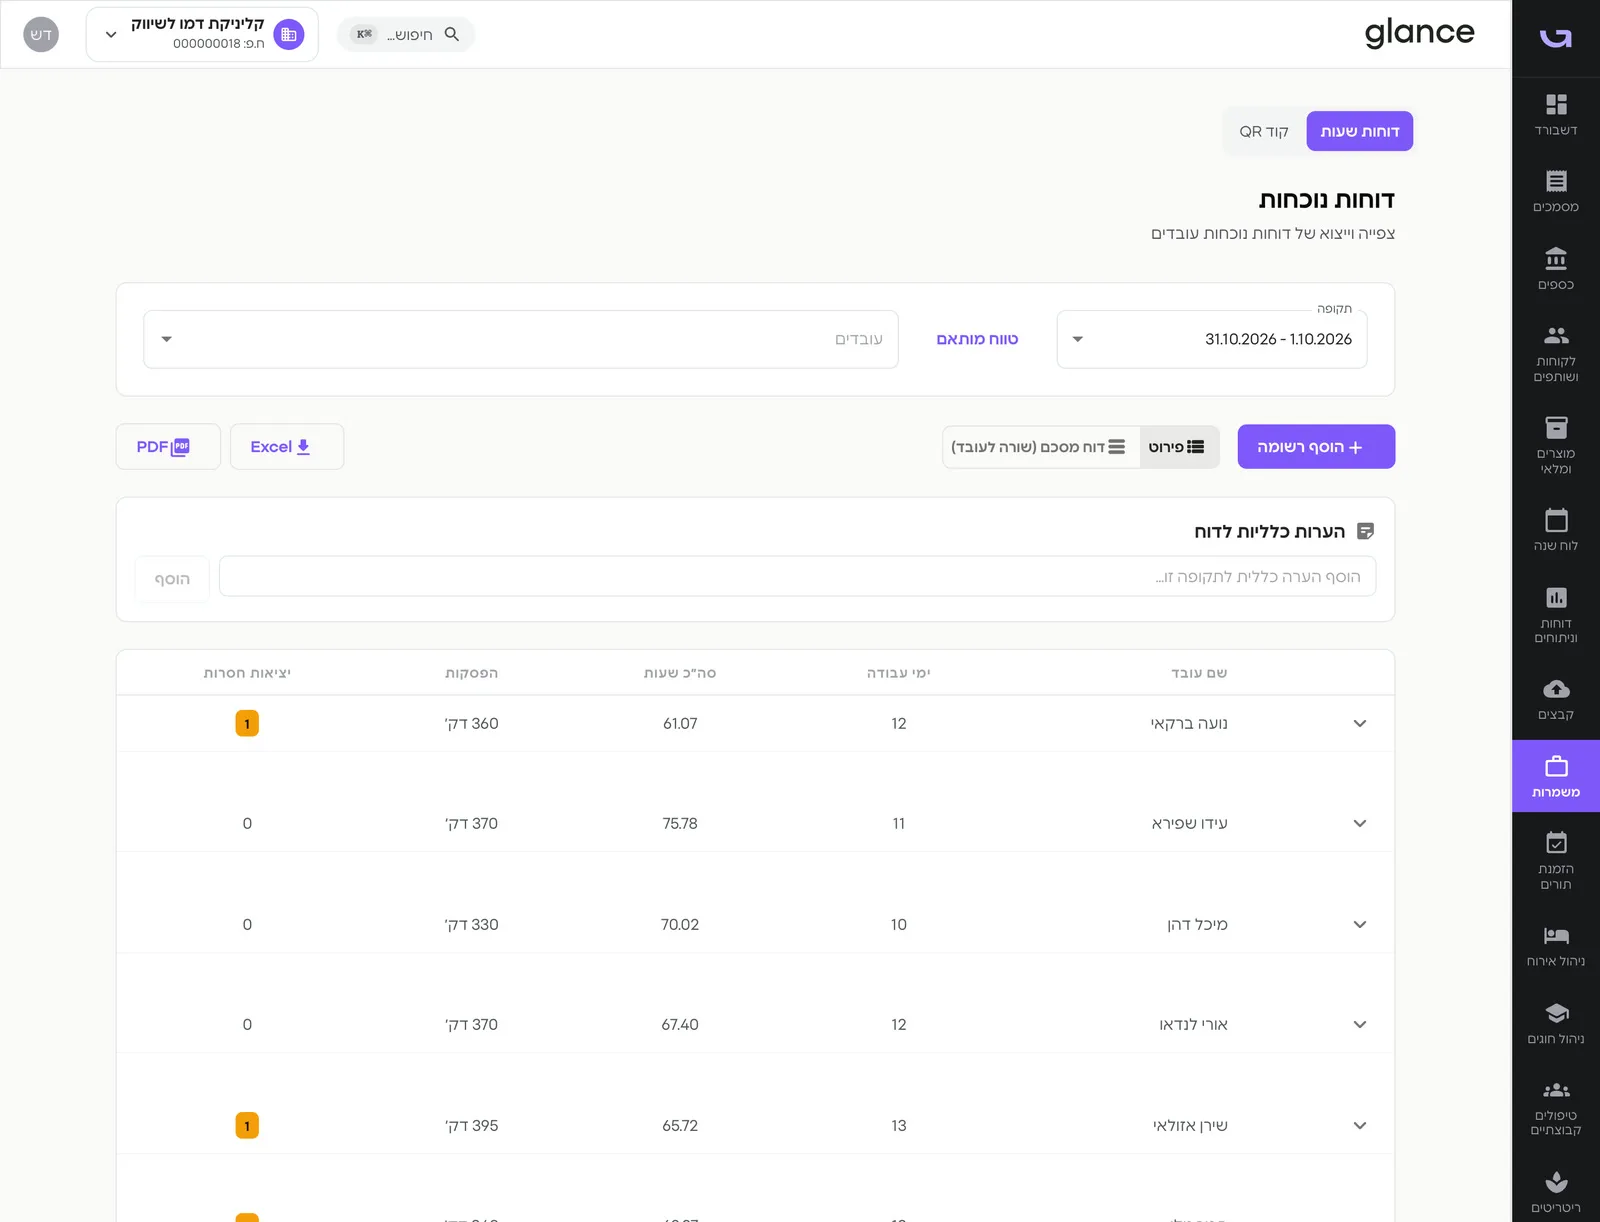Open the מסמכים documents sidebar icon
Image resolution: width=1600 pixels, height=1222 pixels.
pyautogui.click(x=1556, y=192)
